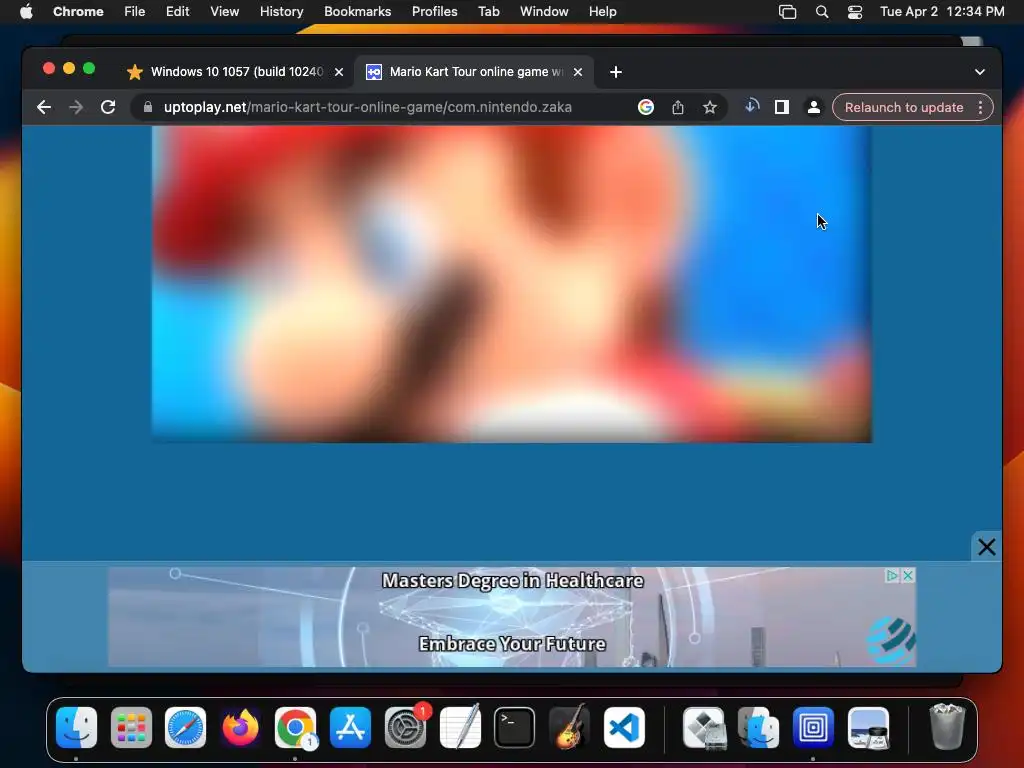
Task: Close the ad using small X icon
Action: pyautogui.click(x=908, y=575)
